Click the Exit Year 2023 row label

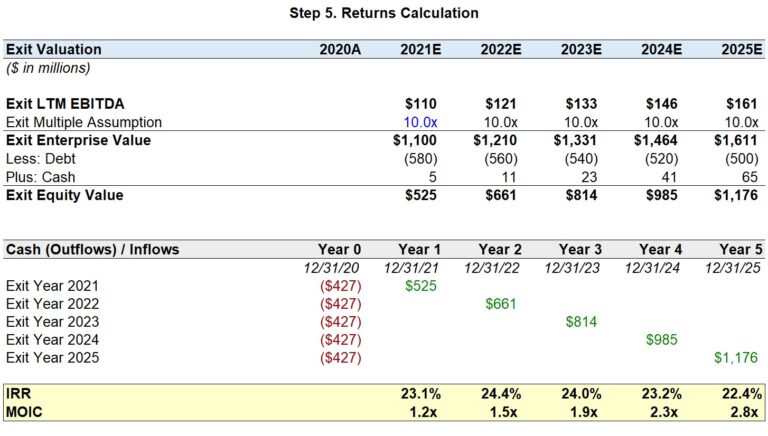(x=52, y=321)
